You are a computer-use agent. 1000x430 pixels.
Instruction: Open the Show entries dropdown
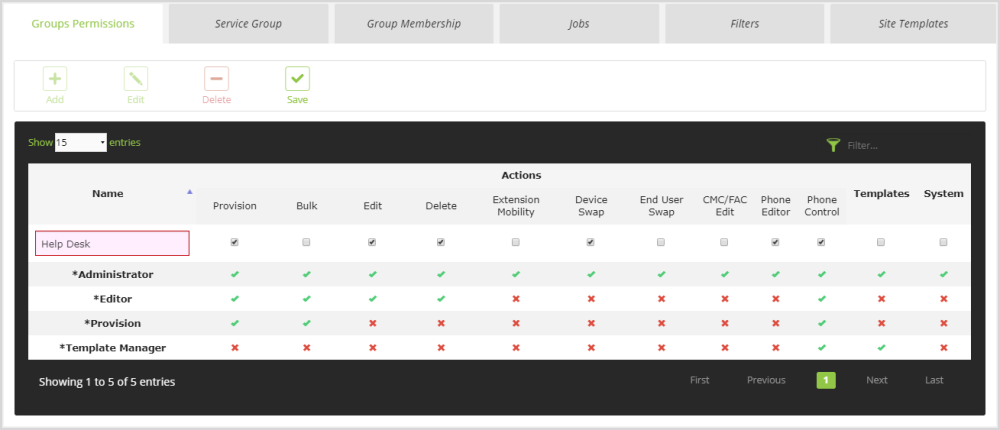(81, 143)
